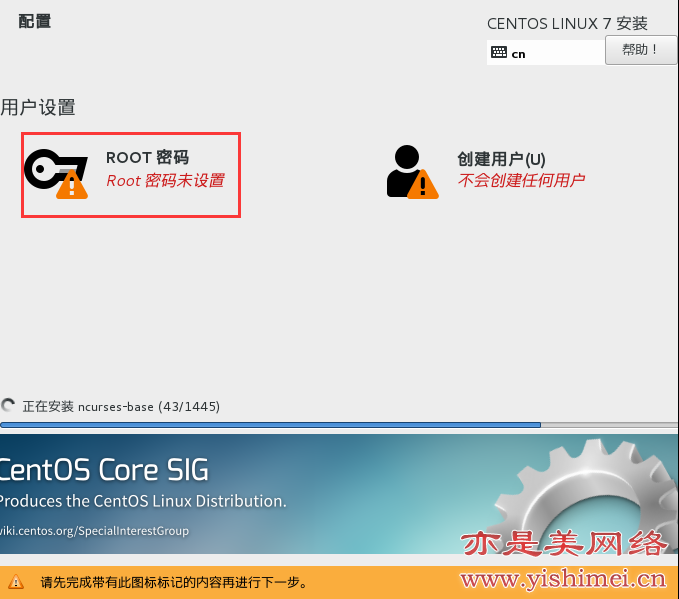
Task: Click the CentOS Core SIG banner heading
Action: click(x=104, y=470)
